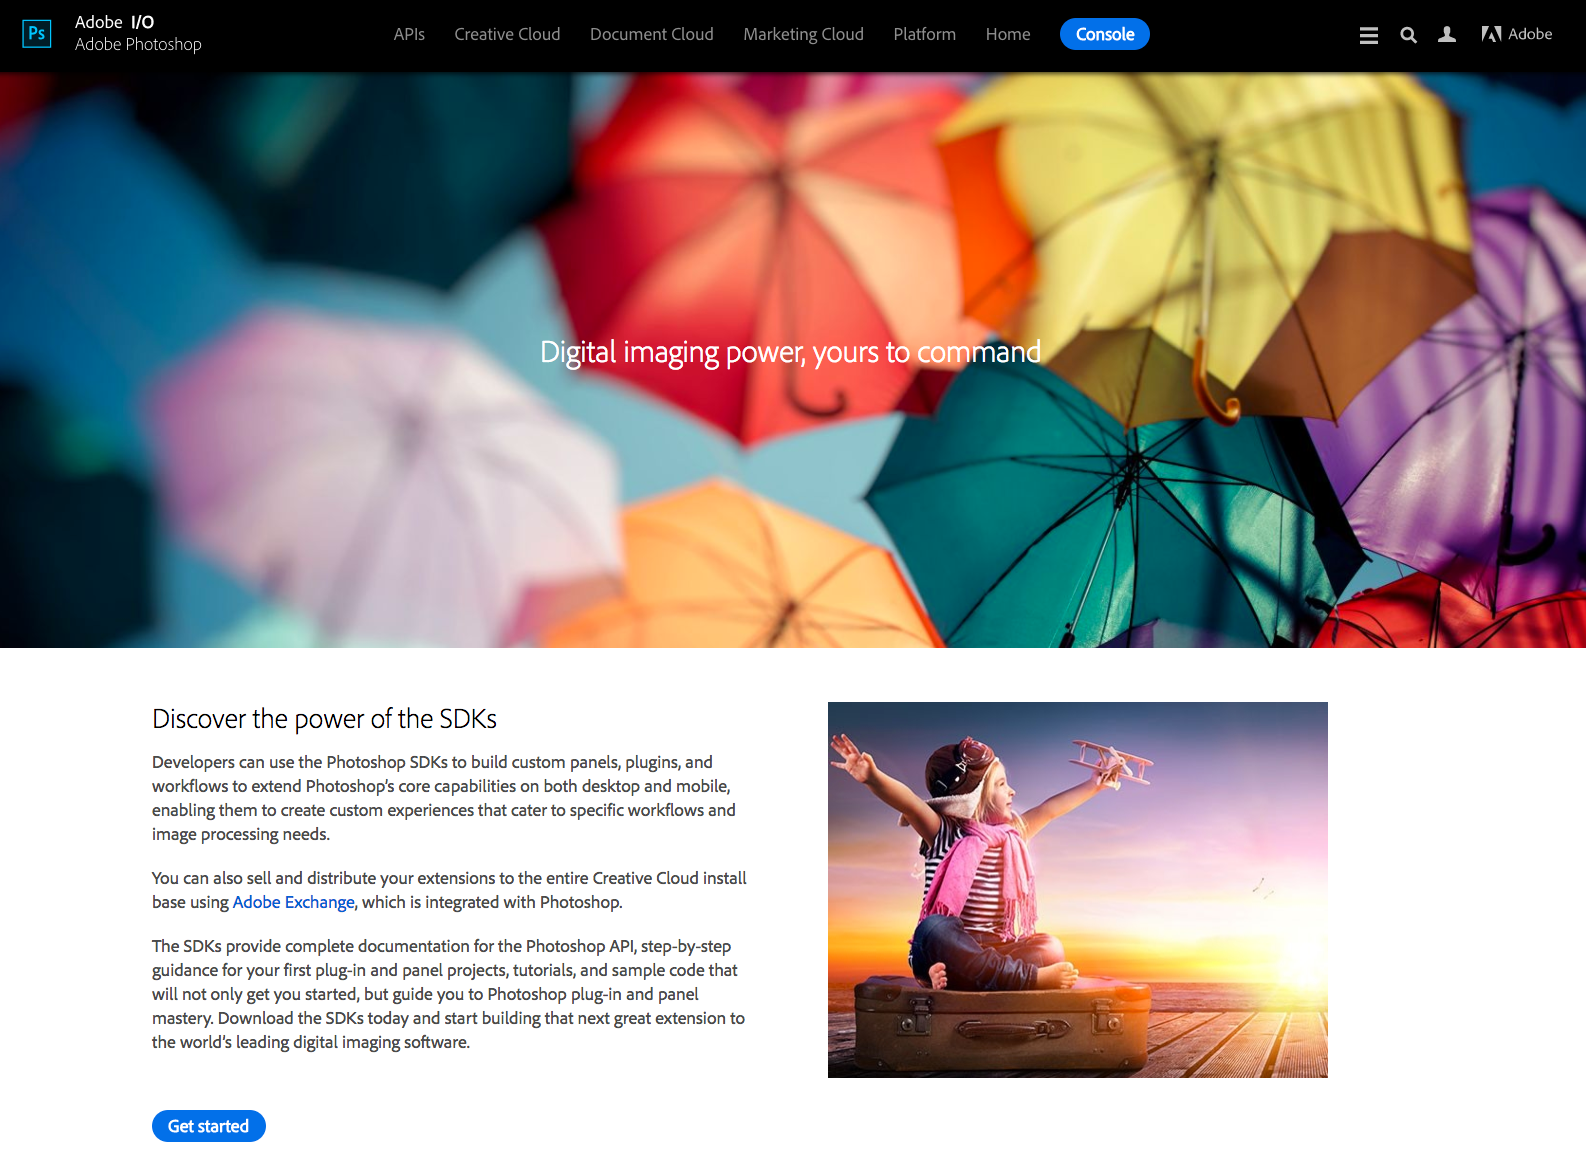Viewport: 1586px width, 1152px height.
Task: Open the APIs menu item
Action: point(409,34)
